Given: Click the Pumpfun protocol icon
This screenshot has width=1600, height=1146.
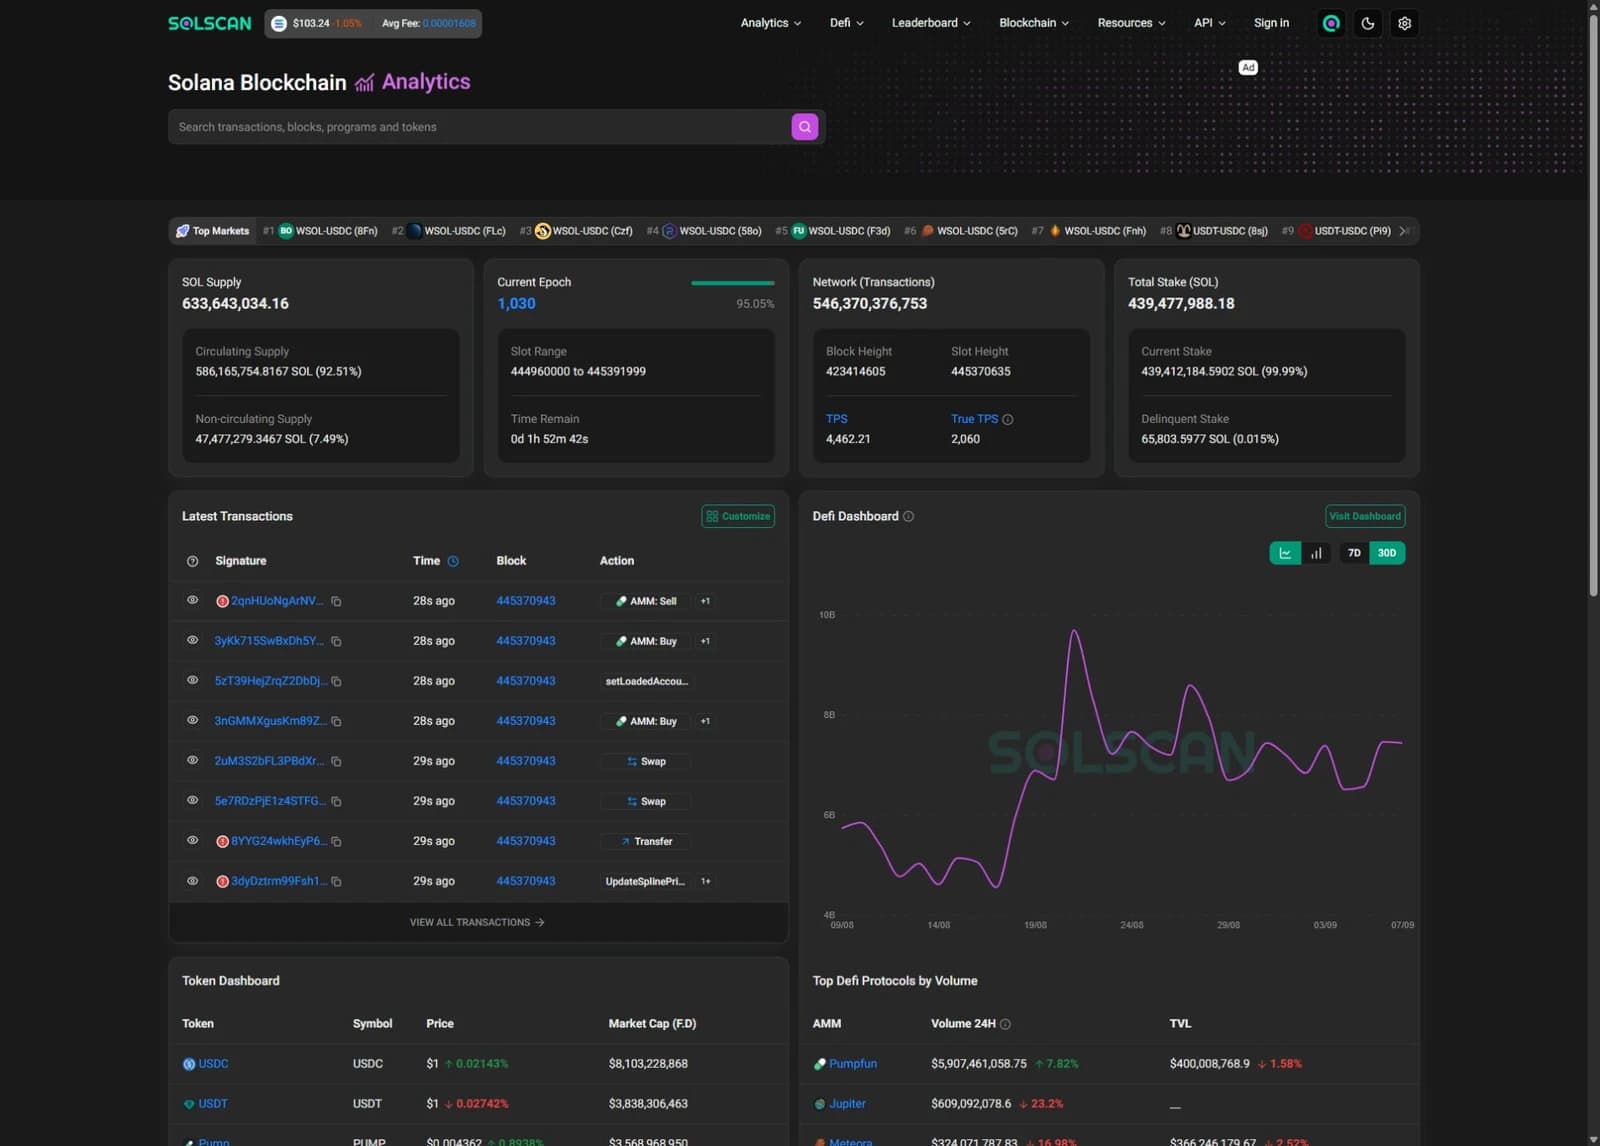Looking at the screenshot, I should click(x=820, y=1064).
